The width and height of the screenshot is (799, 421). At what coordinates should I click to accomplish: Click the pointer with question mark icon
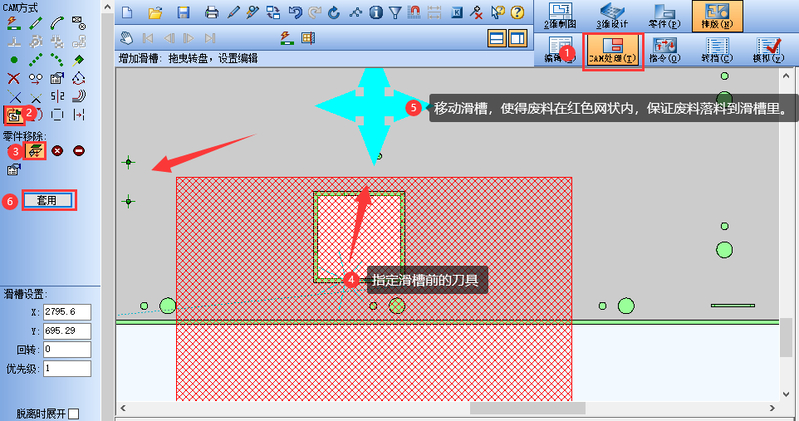pos(497,13)
